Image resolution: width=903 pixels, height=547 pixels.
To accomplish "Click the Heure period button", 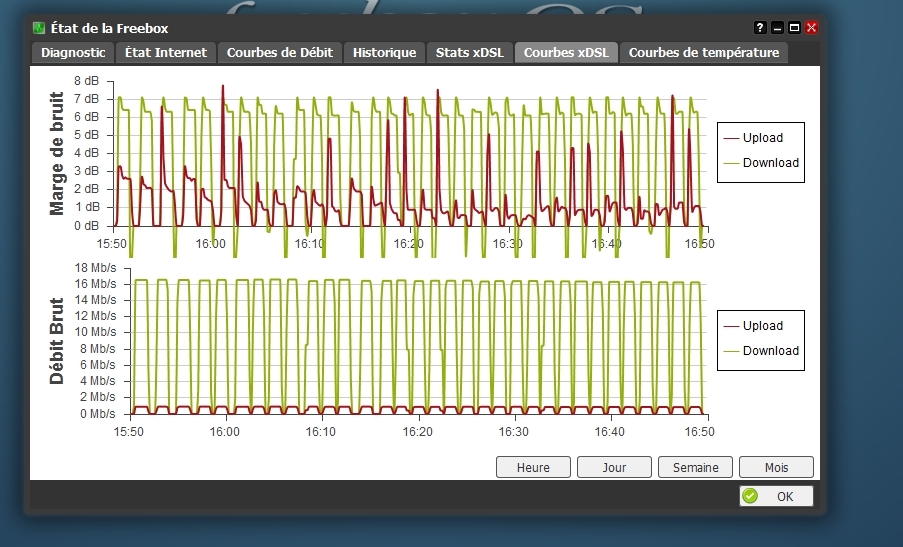I will click(533, 468).
